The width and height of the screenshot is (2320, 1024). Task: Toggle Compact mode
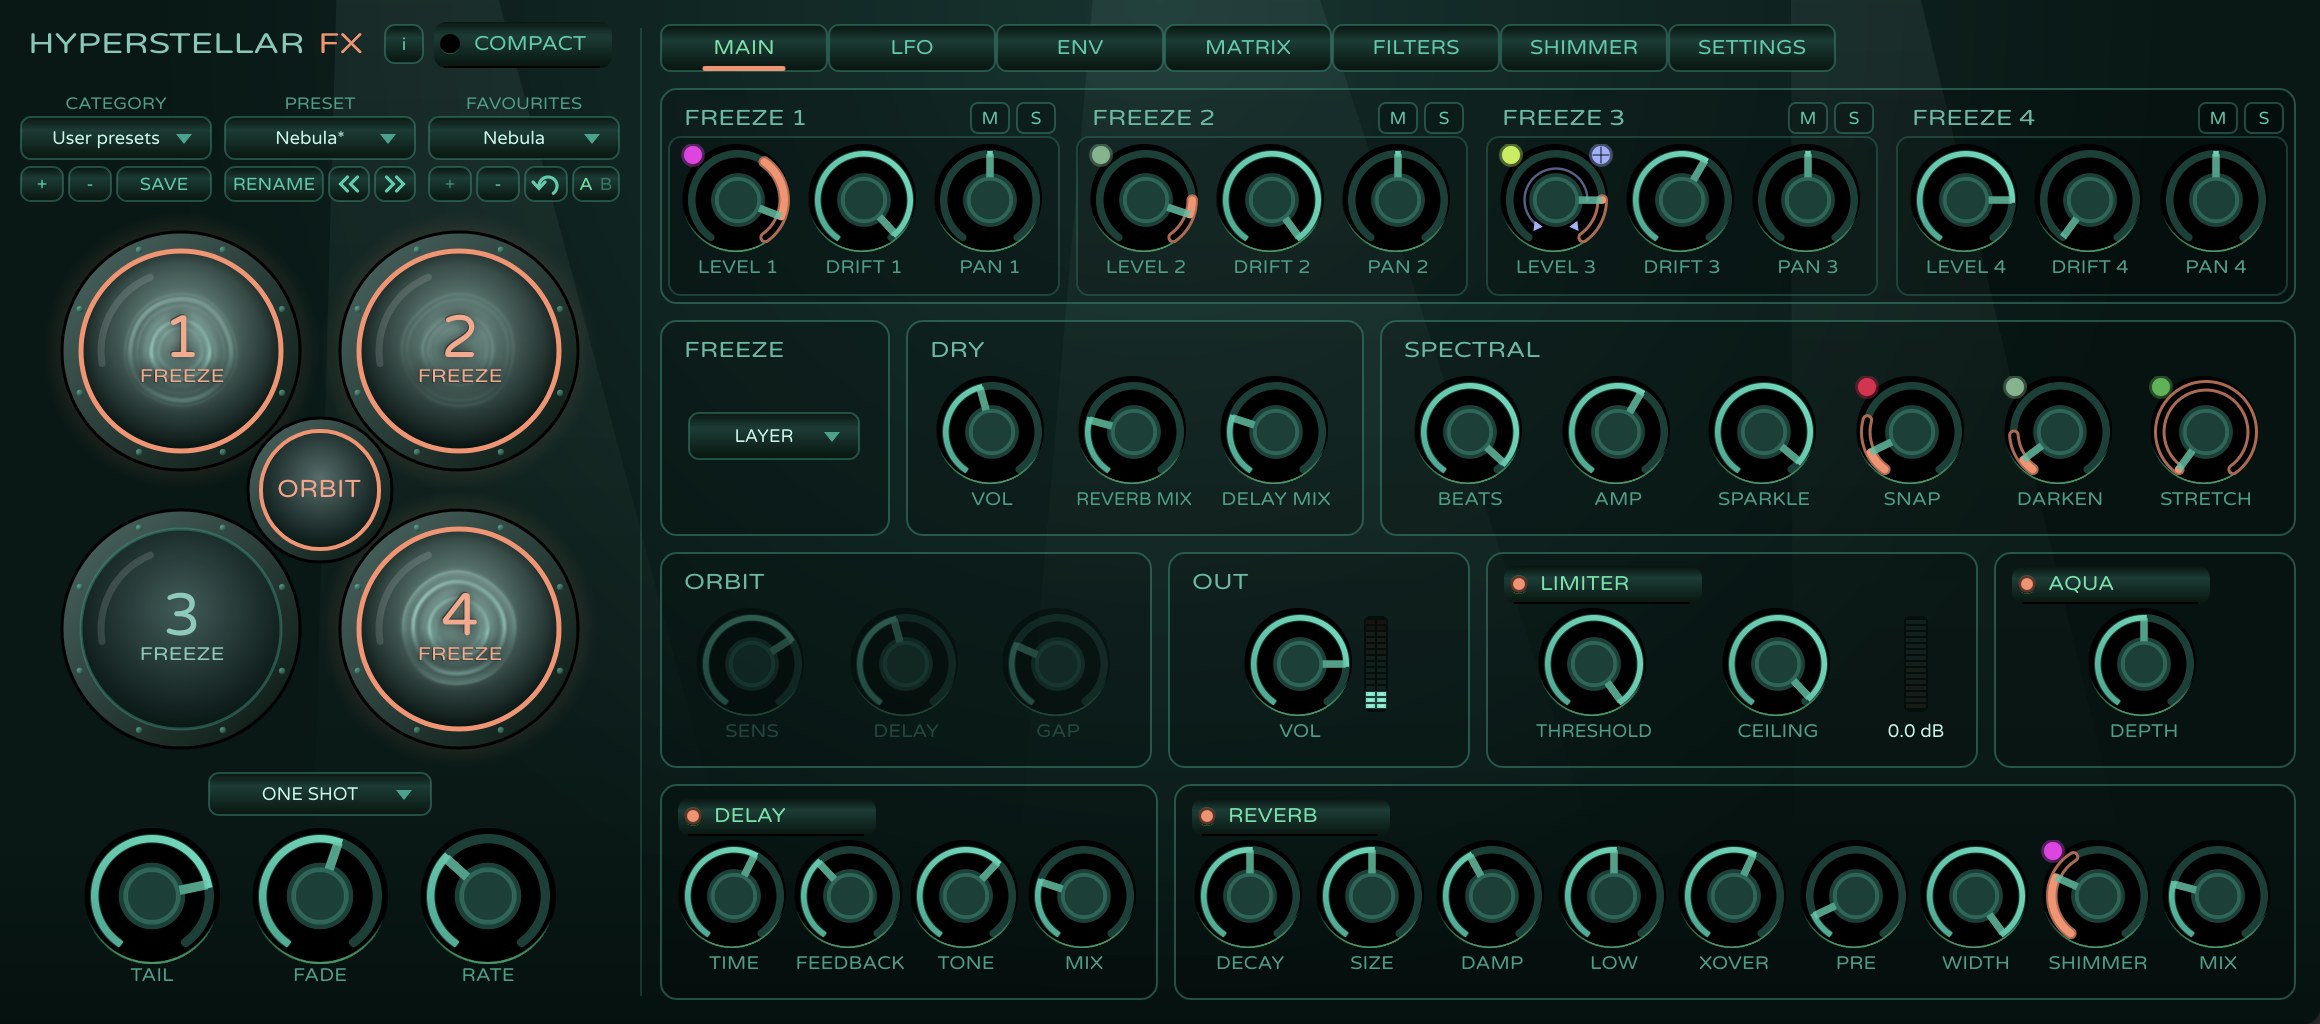pos(523,44)
